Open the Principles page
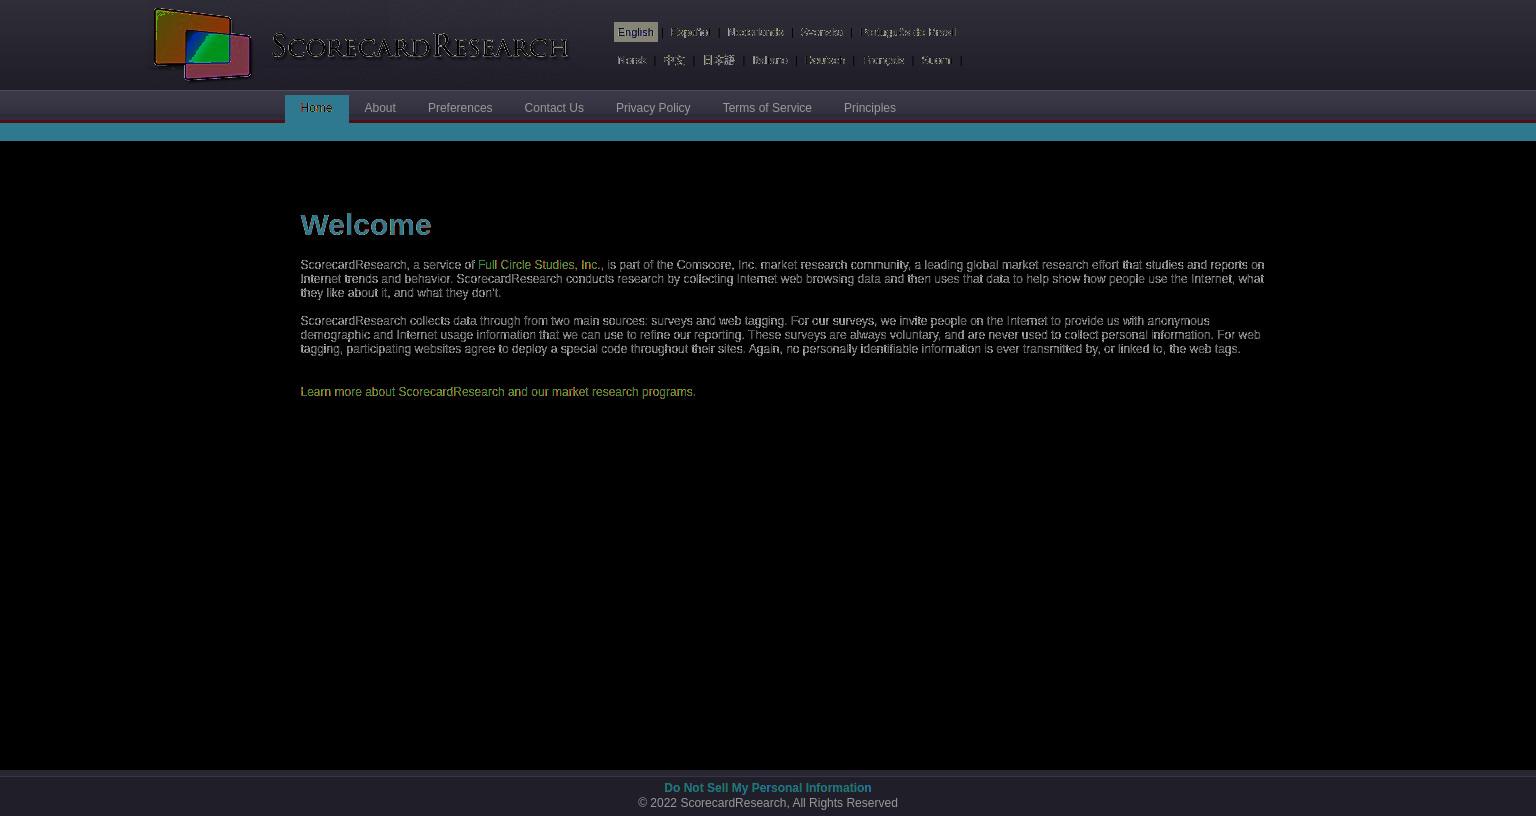The height and width of the screenshot is (816, 1536). tap(870, 108)
